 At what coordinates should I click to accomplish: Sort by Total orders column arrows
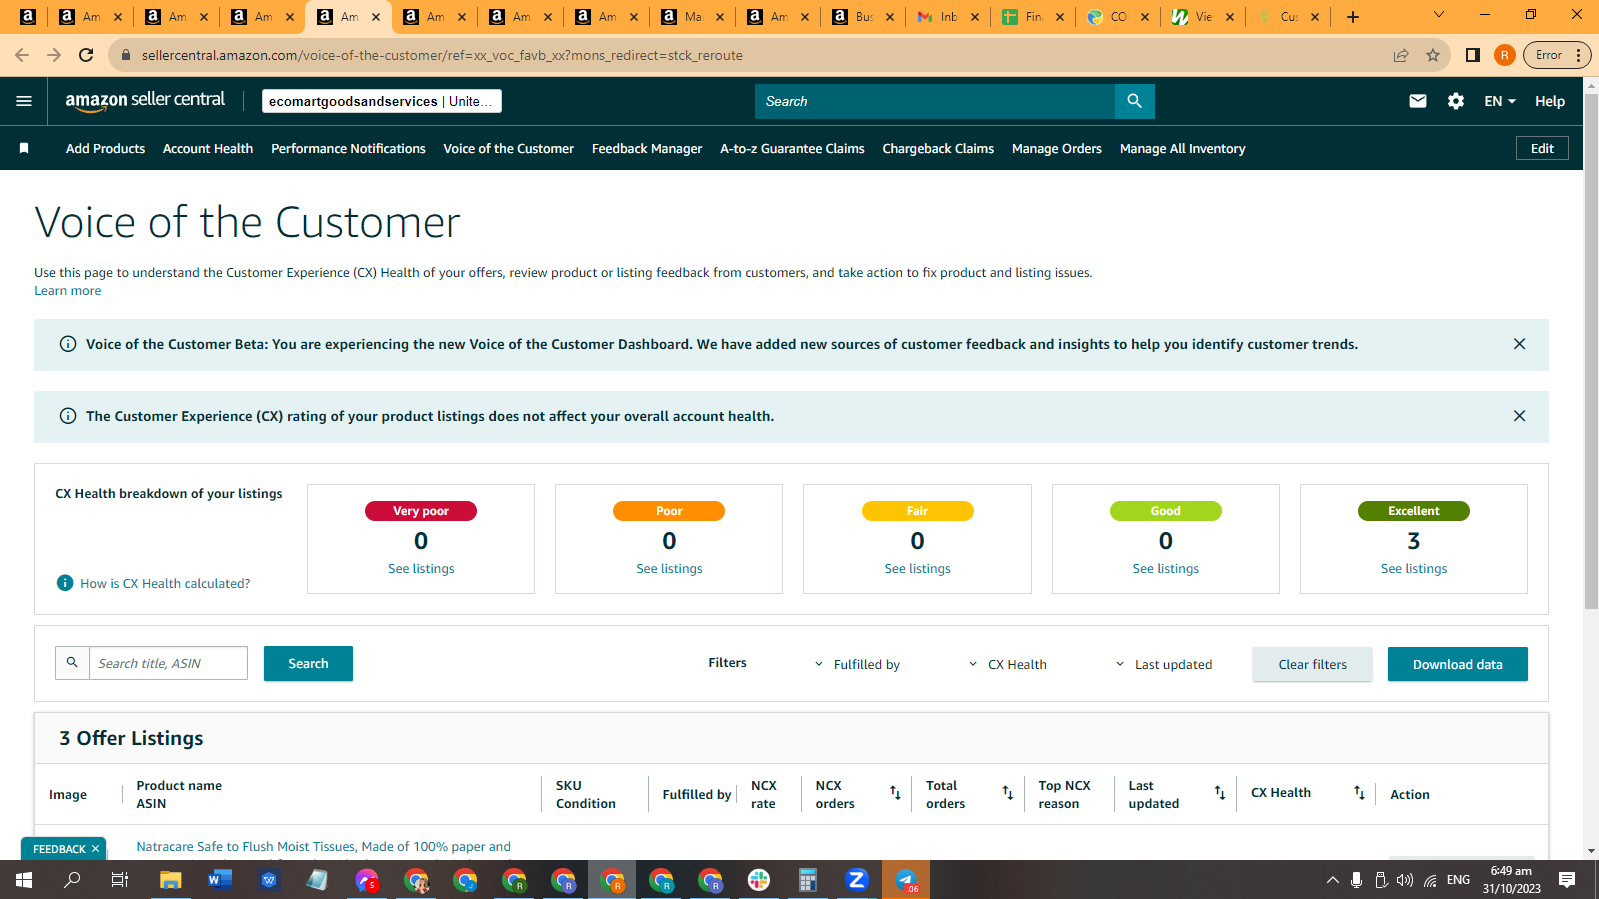click(1008, 793)
